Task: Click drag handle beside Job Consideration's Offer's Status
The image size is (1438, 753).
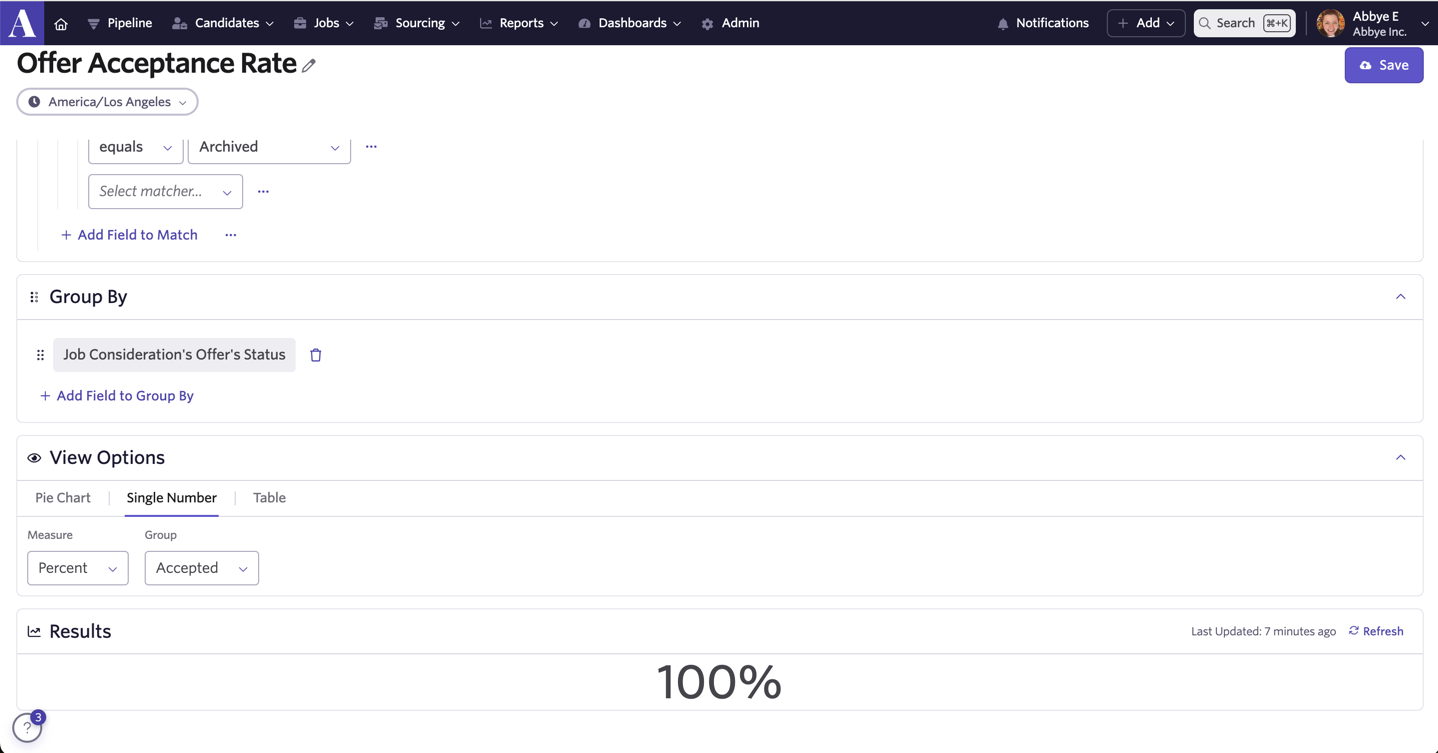Action: tap(40, 355)
